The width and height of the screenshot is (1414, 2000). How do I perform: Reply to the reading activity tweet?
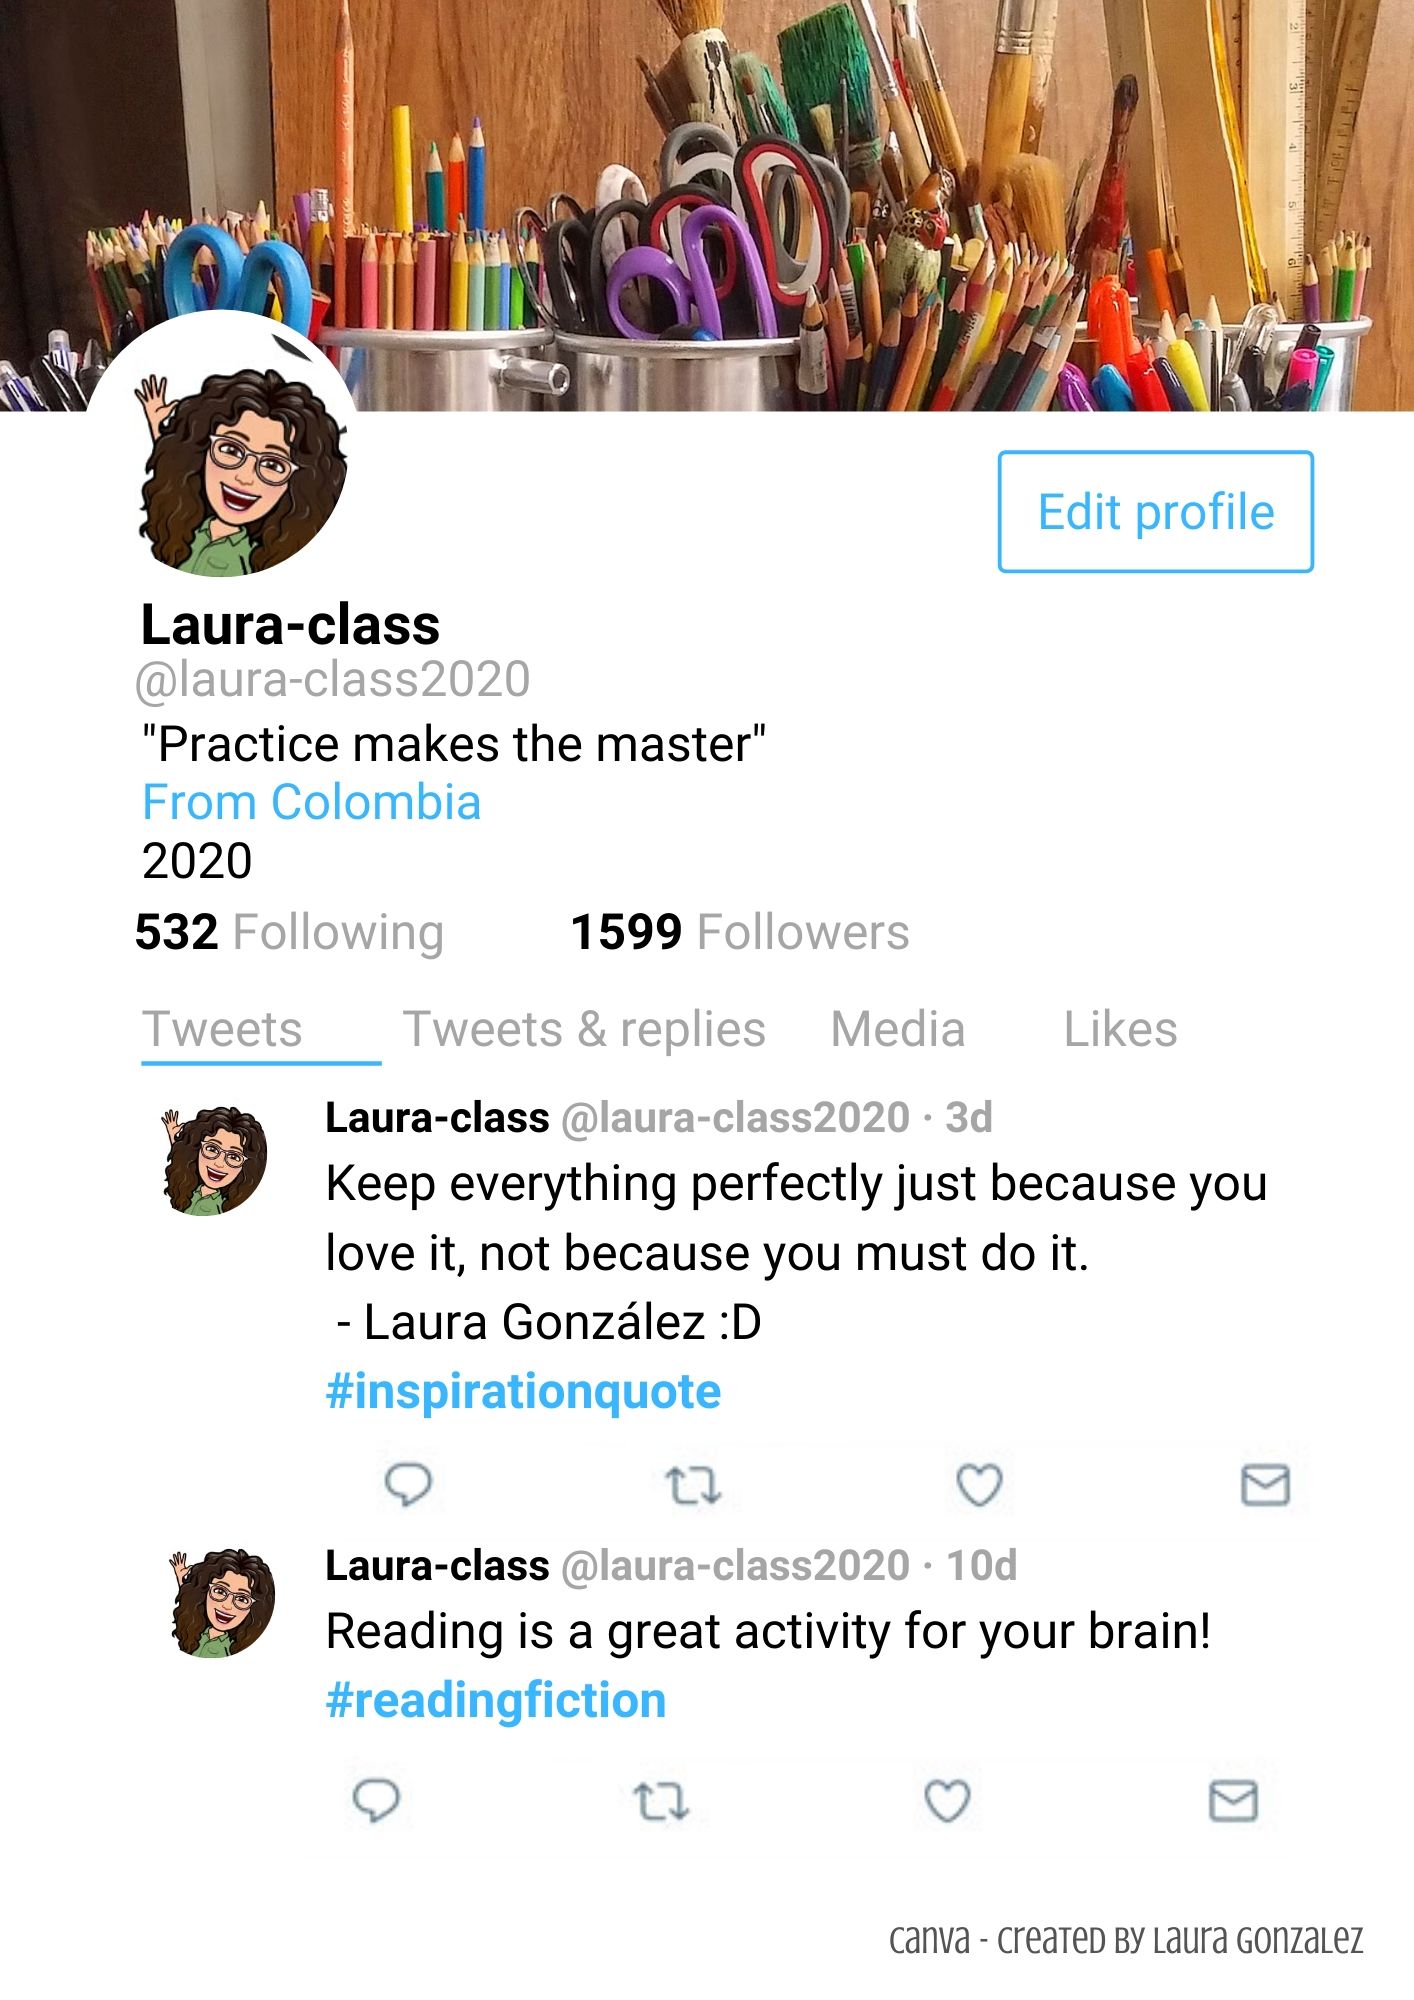(x=376, y=1801)
